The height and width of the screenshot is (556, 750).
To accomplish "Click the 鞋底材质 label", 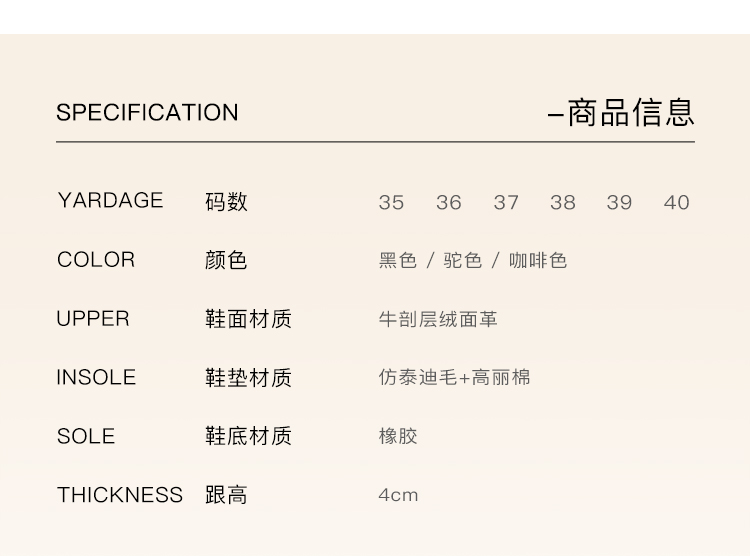I will (x=248, y=436).
